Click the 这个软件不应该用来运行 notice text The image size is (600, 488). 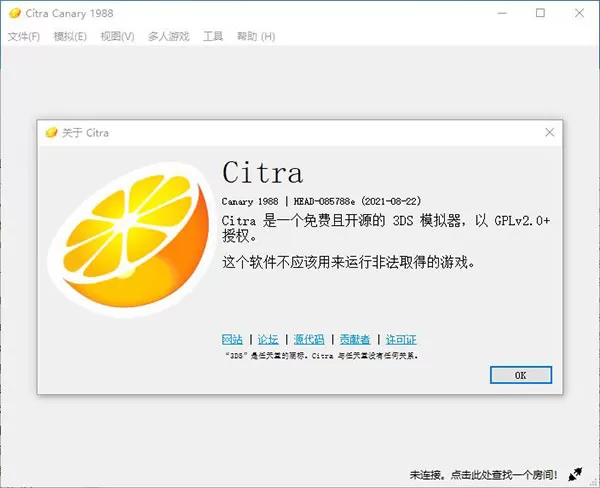click(349, 263)
